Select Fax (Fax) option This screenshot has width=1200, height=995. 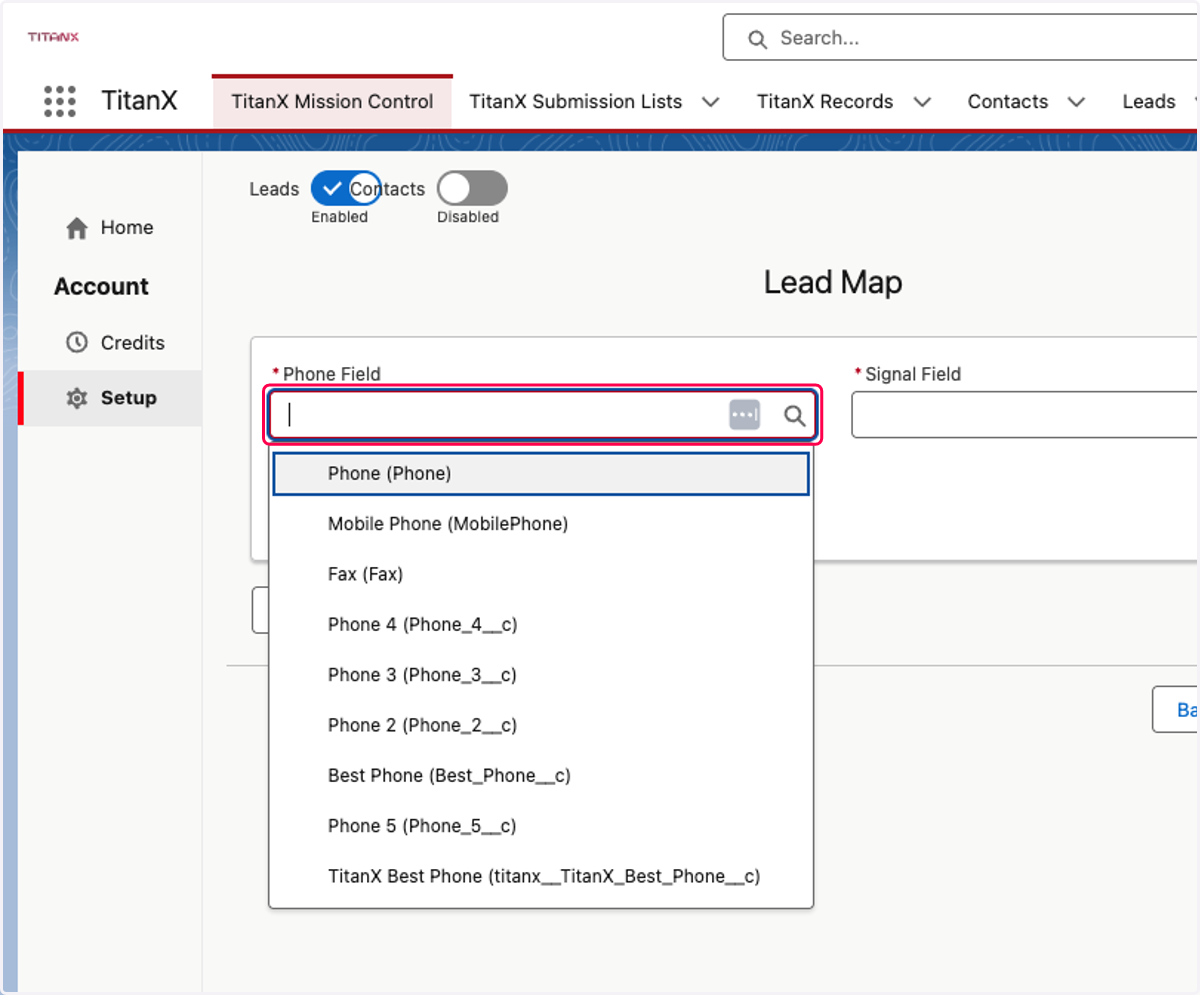pos(541,574)
